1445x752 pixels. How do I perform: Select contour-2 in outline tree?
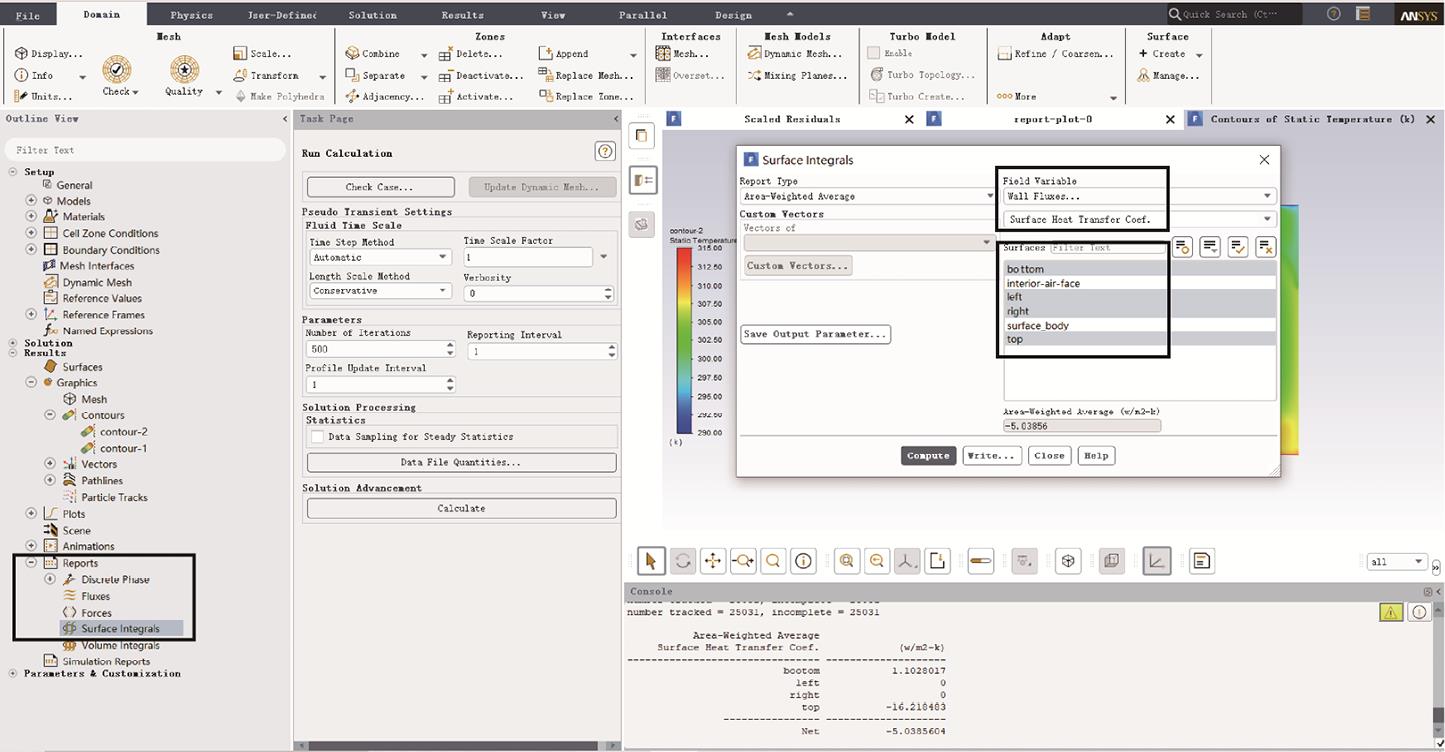click(x=123, y=432)
